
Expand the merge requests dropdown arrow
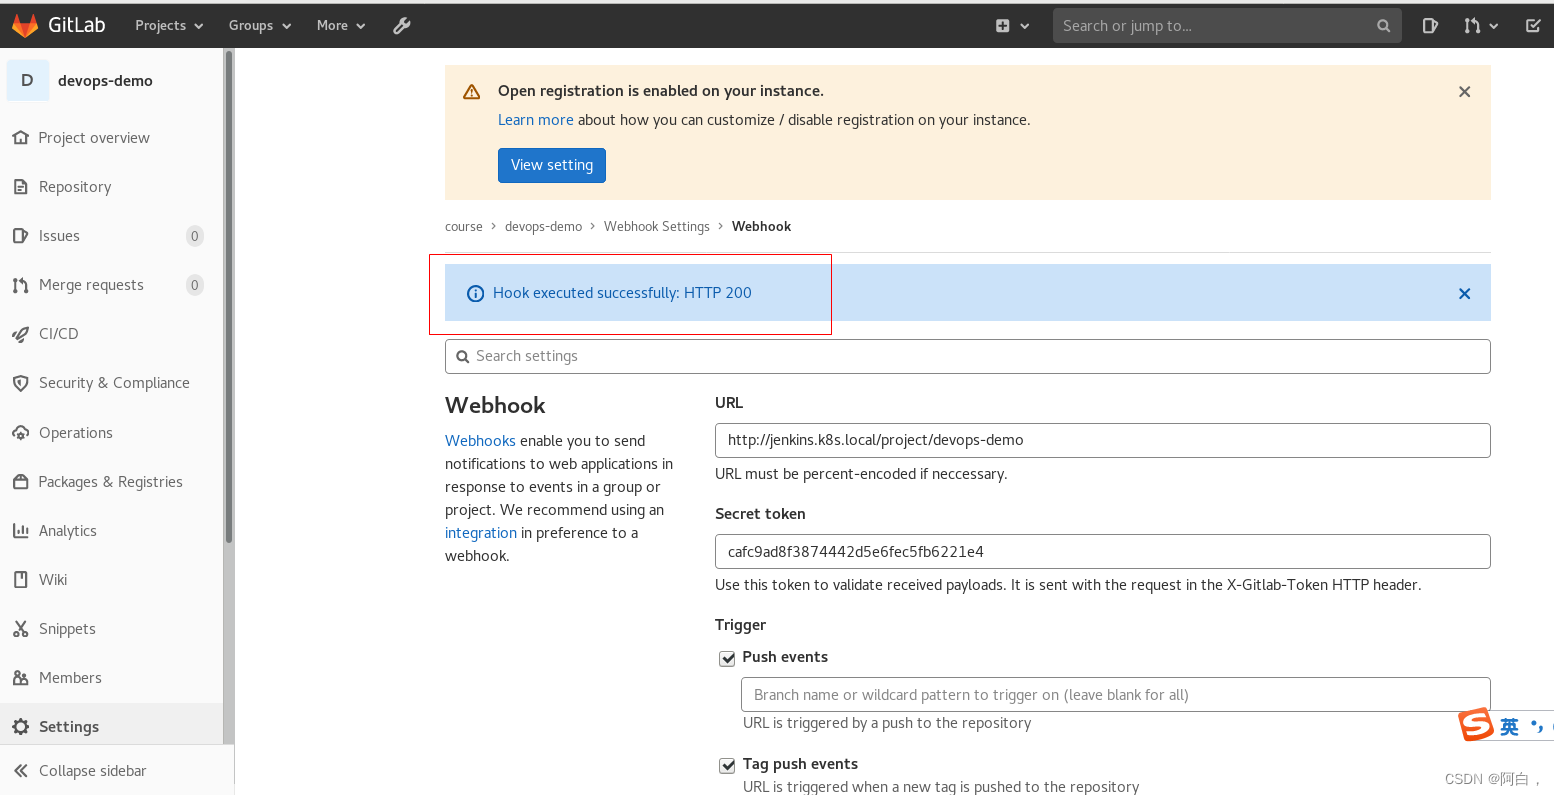click(x=1494, y=26)
